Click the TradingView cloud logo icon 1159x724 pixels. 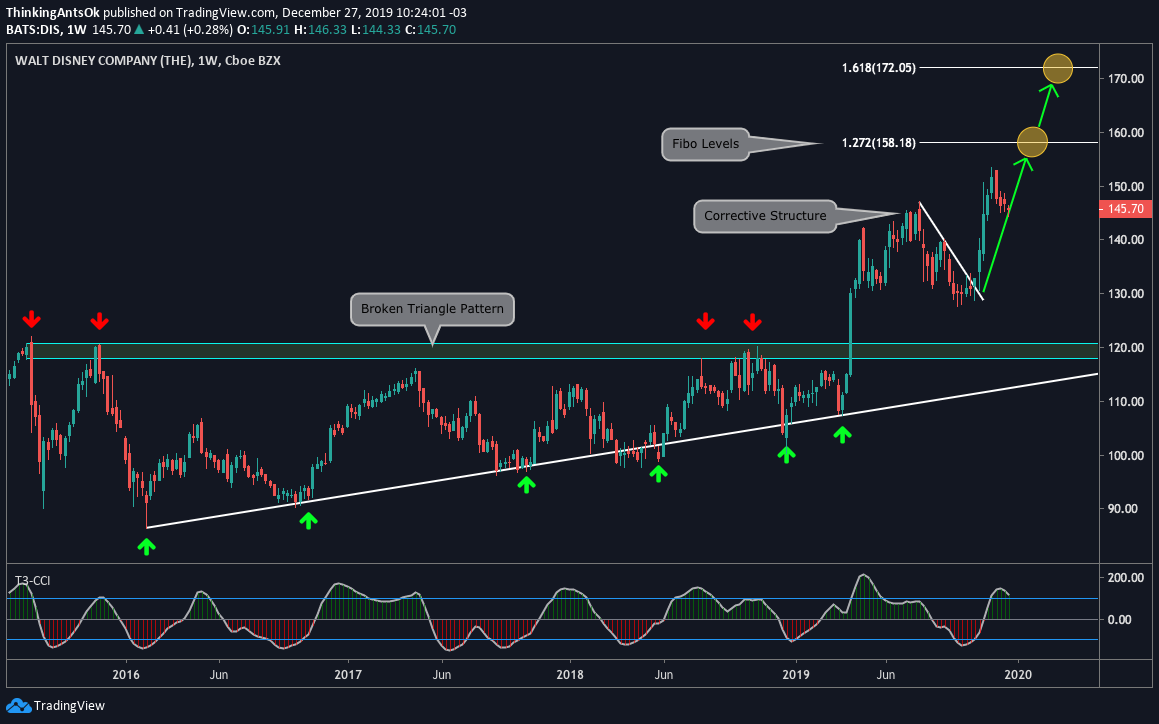pyautogui.click(x=18, y=706)
